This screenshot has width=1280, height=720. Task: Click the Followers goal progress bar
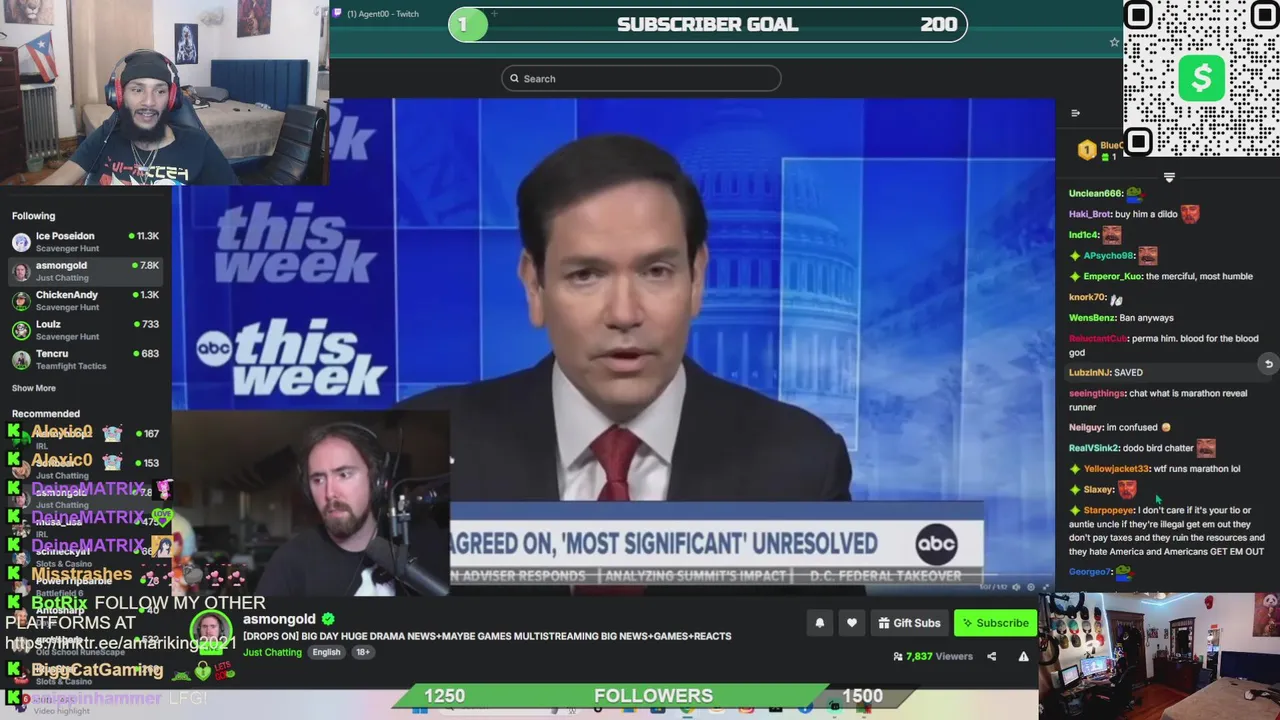click(653, 696)
